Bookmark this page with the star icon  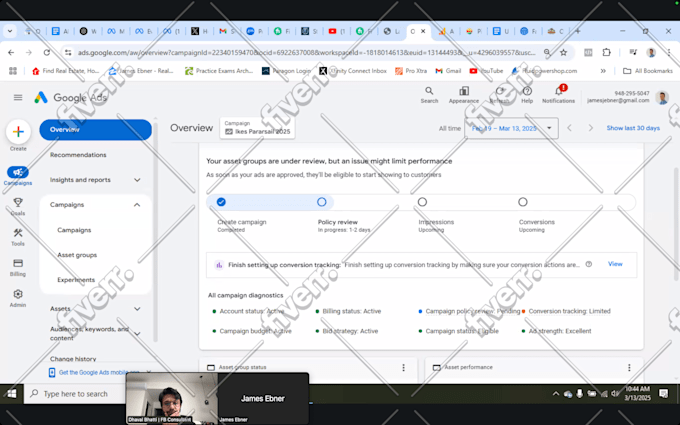pyautogui.click(x=563, y=52)
